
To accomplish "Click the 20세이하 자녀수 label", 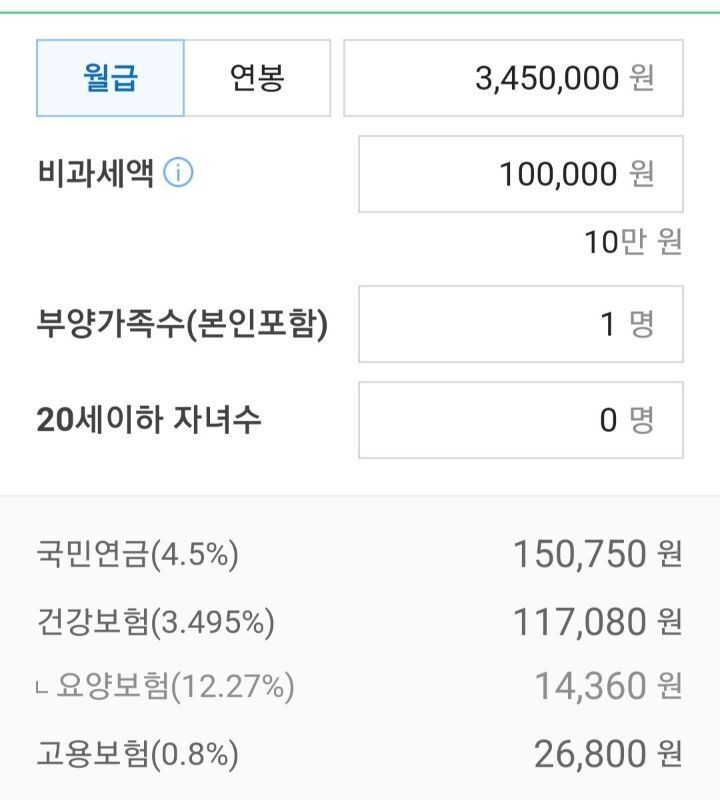I will tap(149, 420).
